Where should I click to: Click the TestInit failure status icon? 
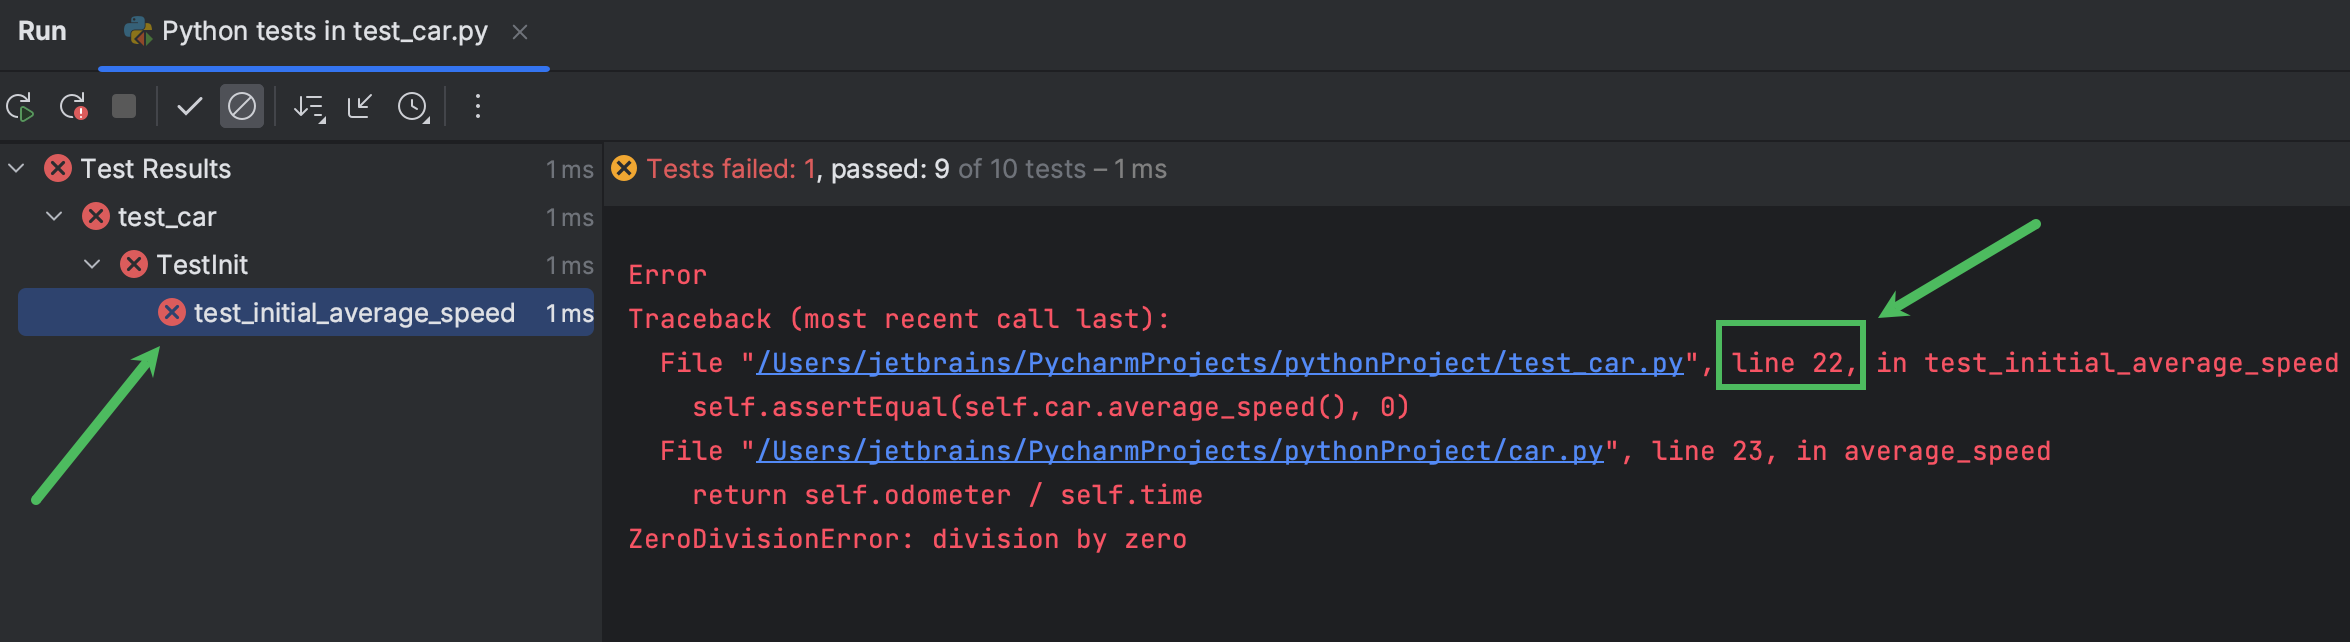[x=134, y=265]
